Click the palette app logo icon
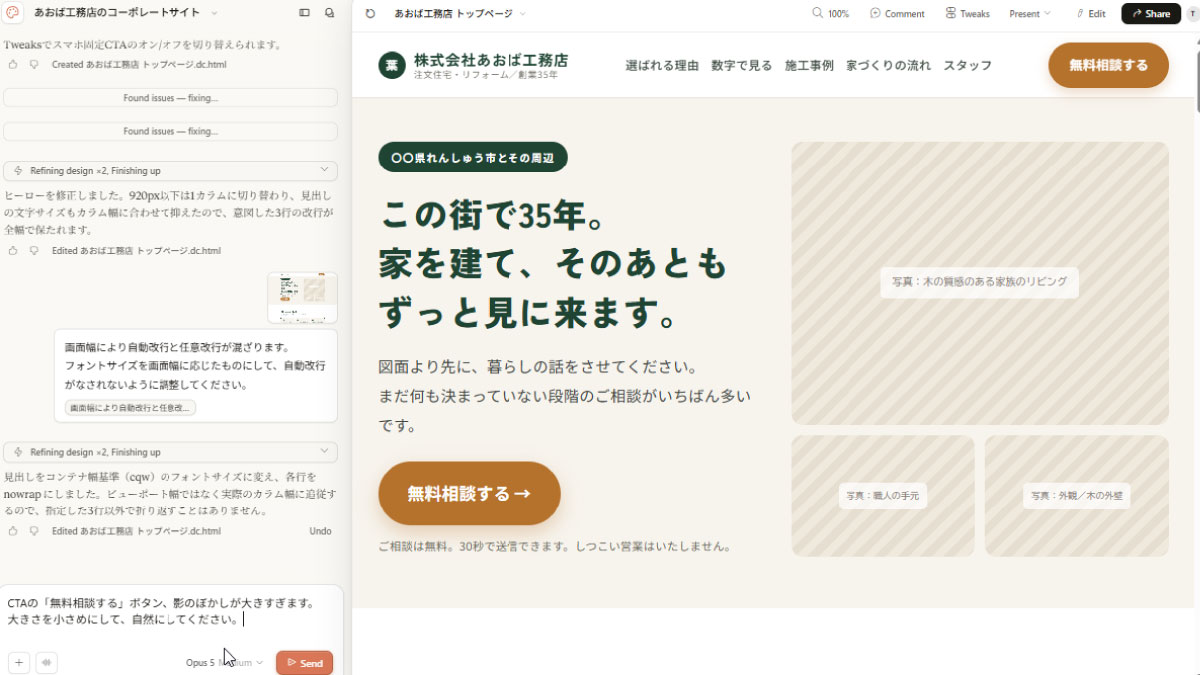Viewport: 1200px width, 675px height. 13,13
